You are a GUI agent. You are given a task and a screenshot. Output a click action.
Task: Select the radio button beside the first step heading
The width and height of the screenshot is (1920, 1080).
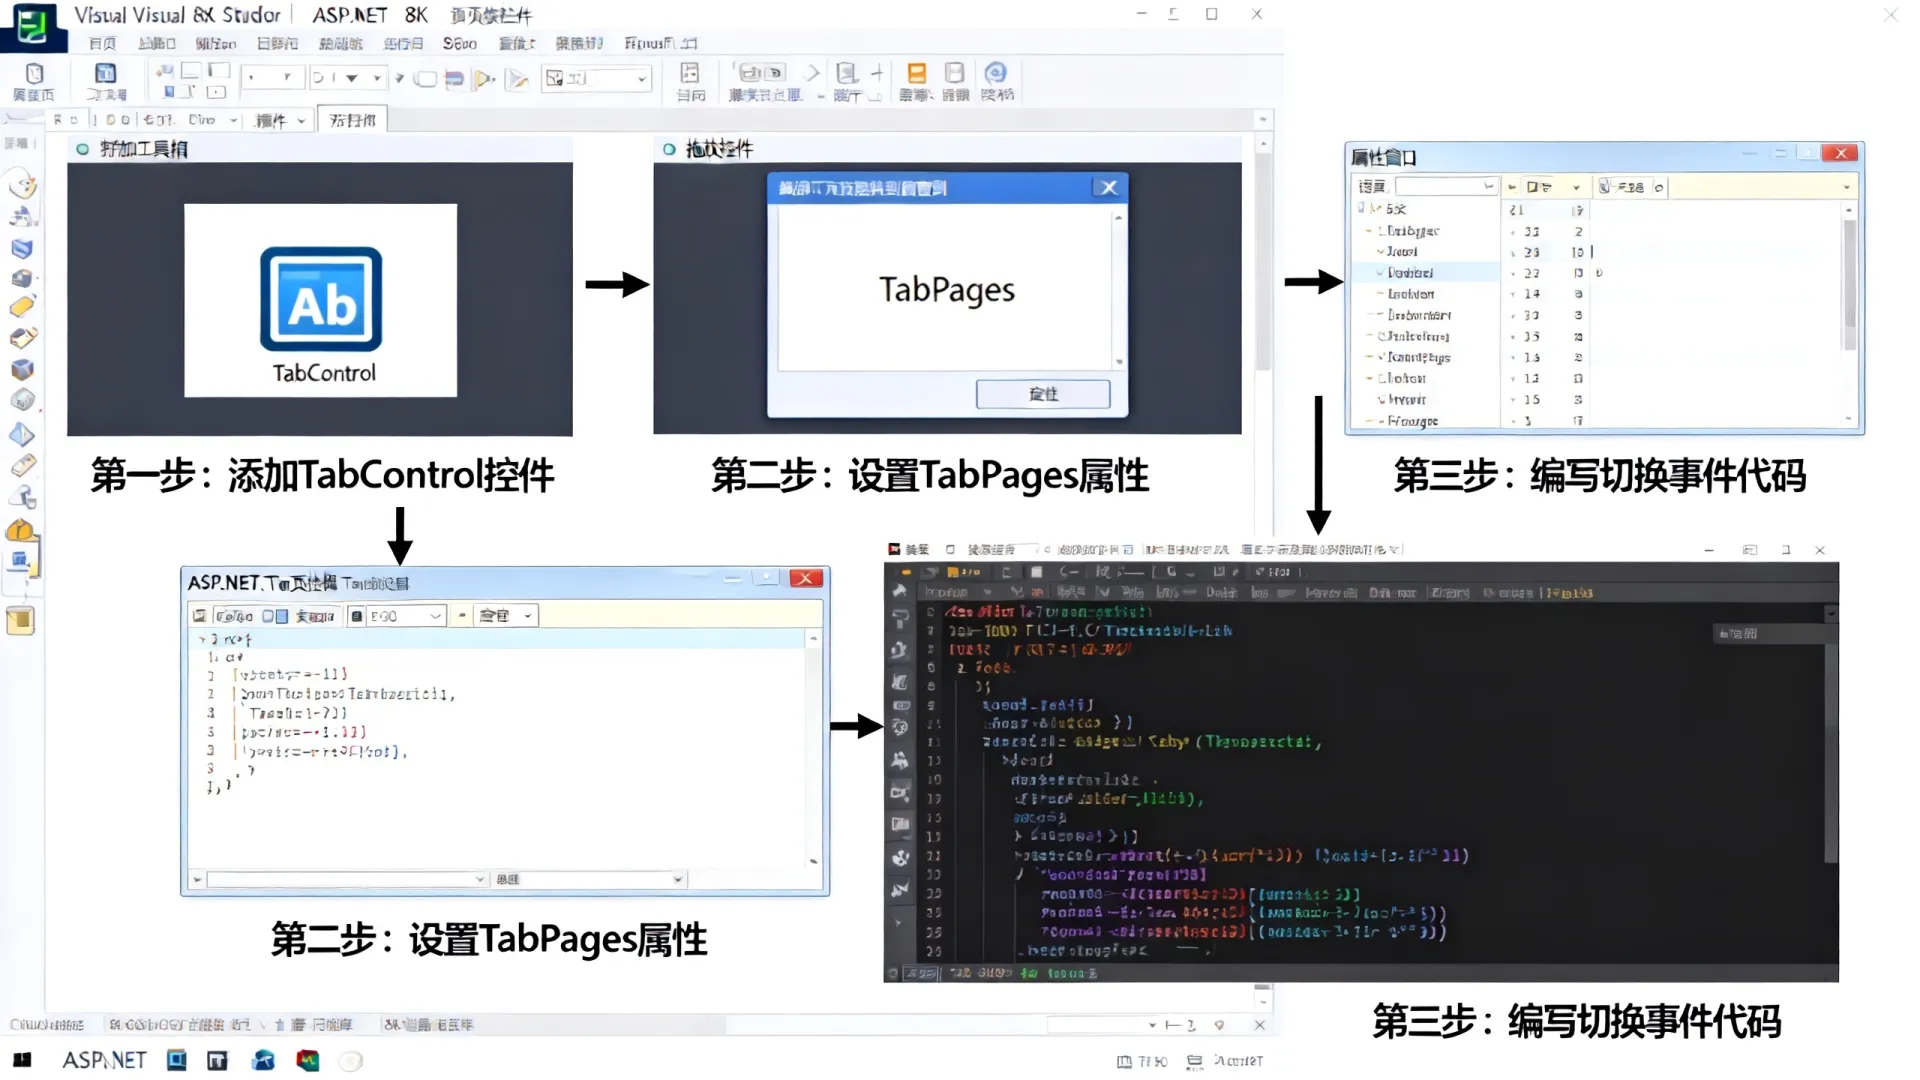[82, 149]
